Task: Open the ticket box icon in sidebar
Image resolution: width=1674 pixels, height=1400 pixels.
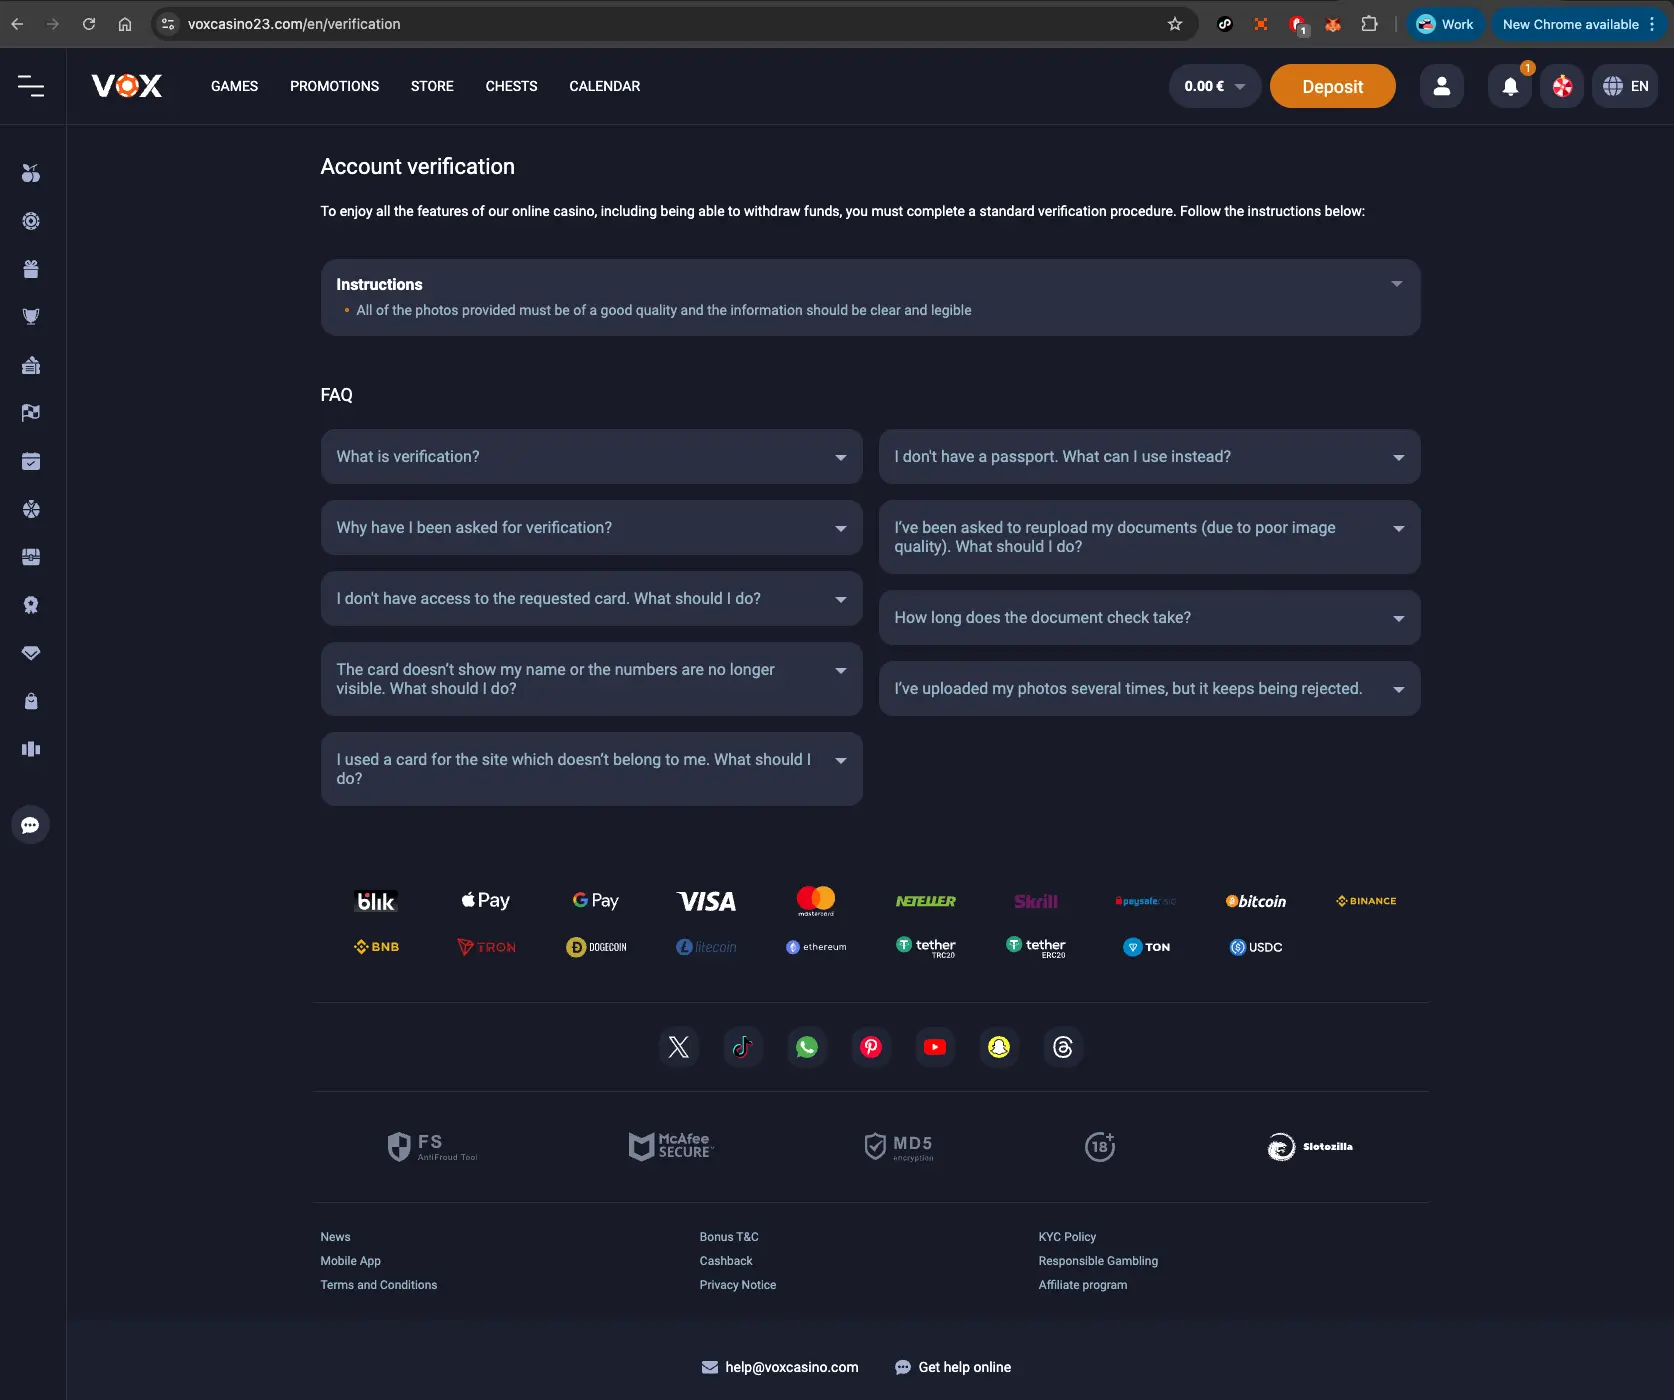Action: click(x=31, y=365)
